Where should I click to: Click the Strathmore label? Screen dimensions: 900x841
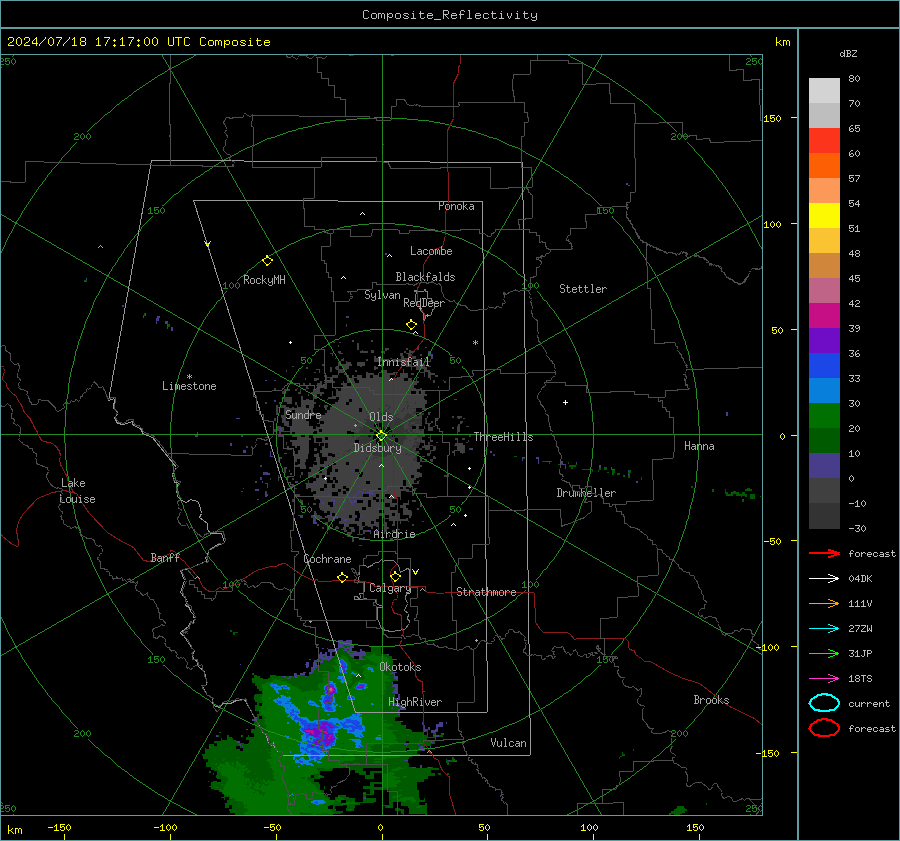coord(486,592)
